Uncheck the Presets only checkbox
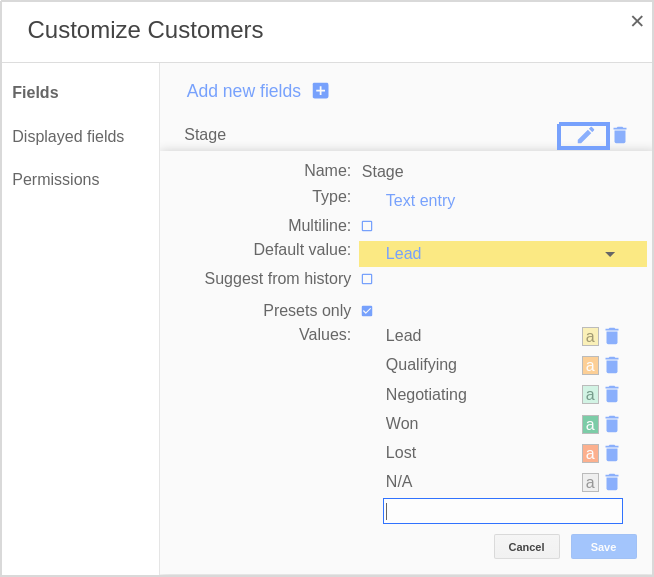Image resolution: width=654 pixels, height=577 pixels. tap(367, 311)
